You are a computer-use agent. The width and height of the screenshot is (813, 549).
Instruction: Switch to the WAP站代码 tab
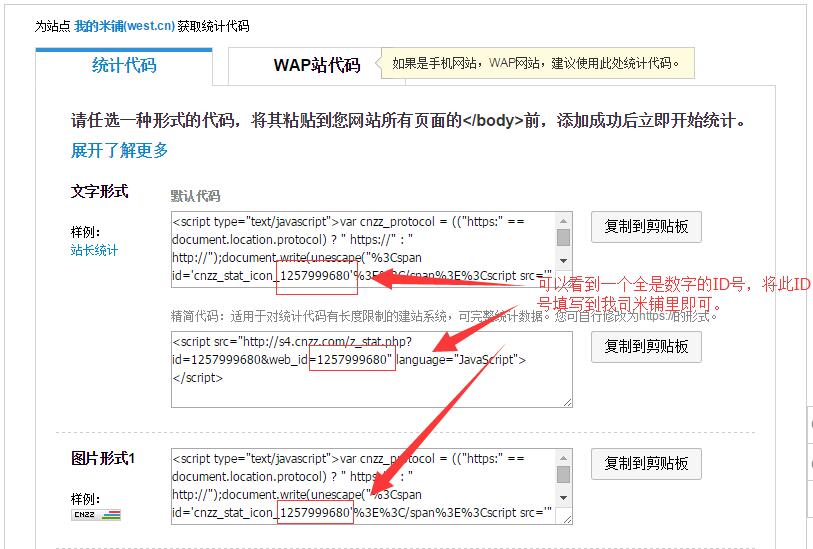[x=316, y=66]
